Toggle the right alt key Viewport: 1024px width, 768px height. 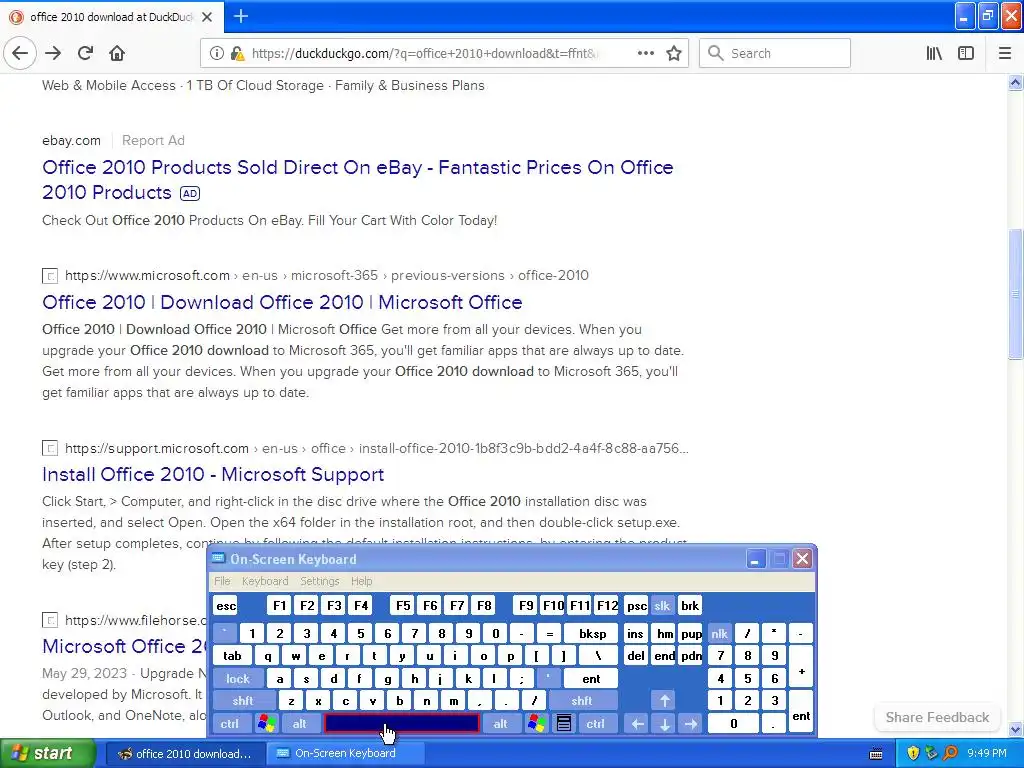coord(501,724)
